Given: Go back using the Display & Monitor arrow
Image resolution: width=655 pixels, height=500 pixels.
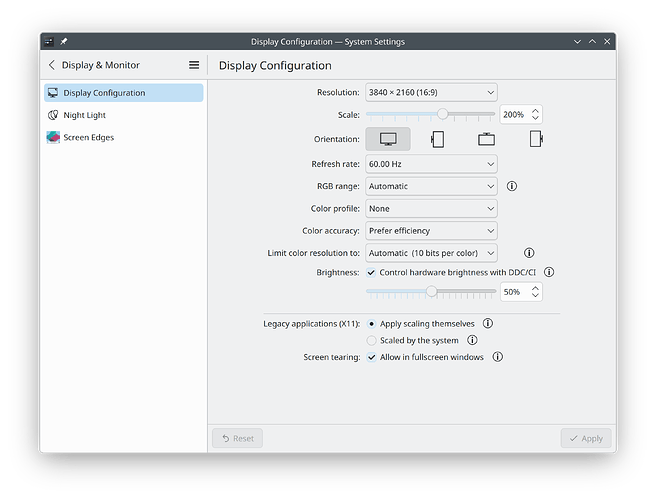Looking at the screenshot, I should coord(52,65).
